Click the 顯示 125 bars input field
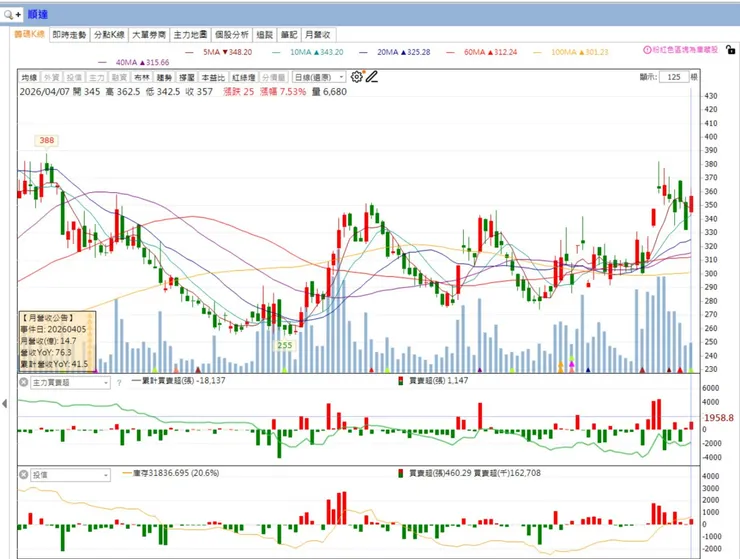Viewport: 740px width, 559px height. tap(674, 77)
